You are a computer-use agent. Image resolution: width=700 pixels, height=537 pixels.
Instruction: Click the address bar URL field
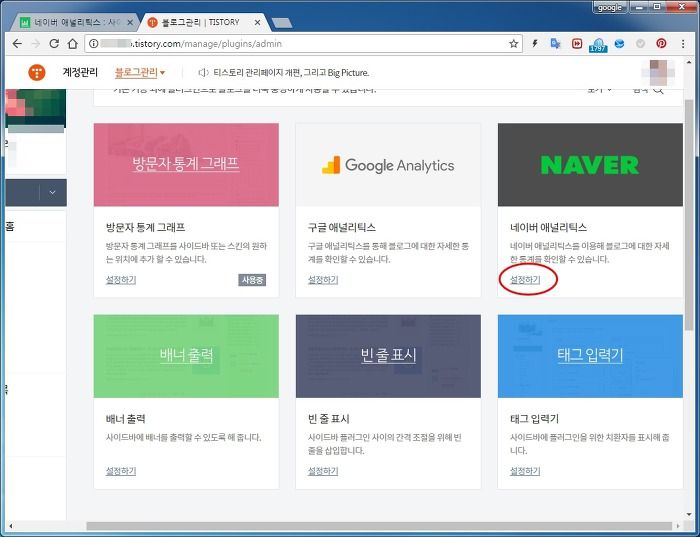304,44
